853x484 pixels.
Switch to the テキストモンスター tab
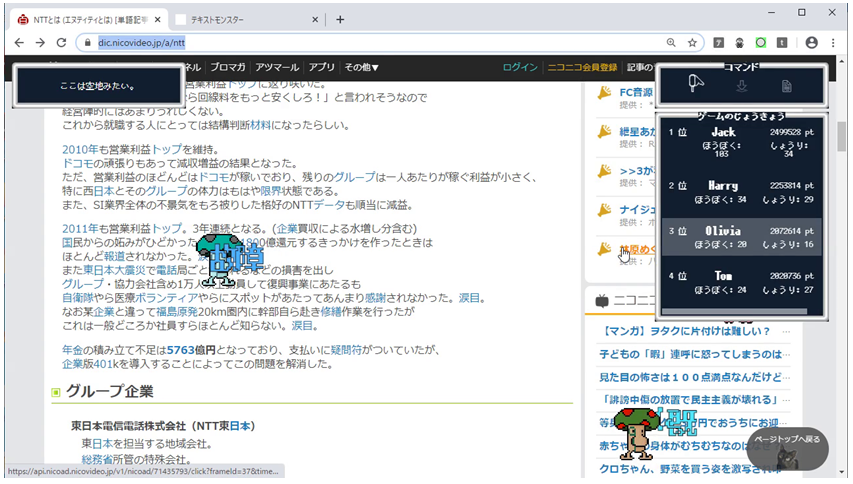[x=246, y=20]
